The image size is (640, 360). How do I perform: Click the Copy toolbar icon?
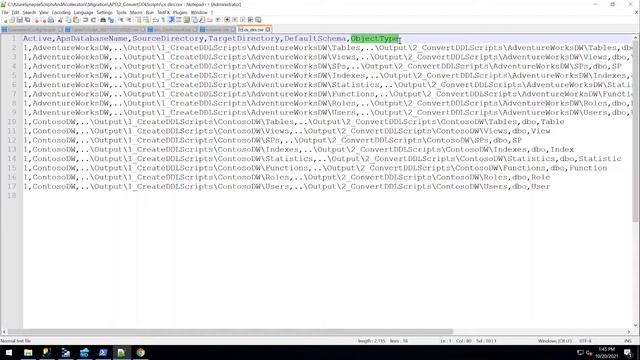[68, 20]
